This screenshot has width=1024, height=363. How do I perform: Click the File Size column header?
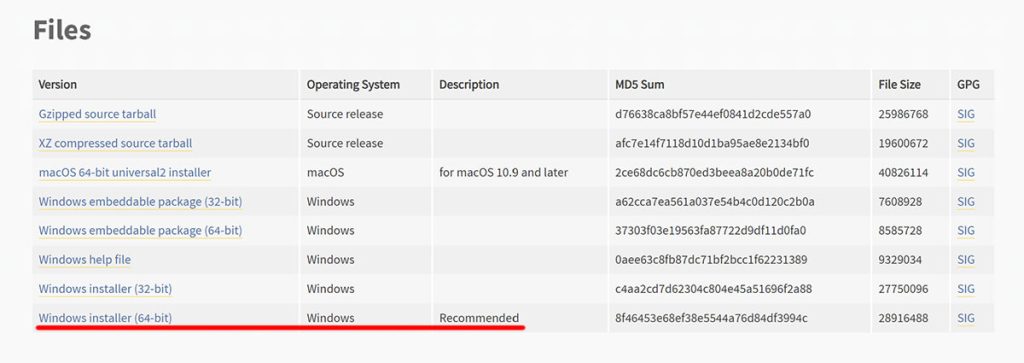pyautogui.click(x=899, y=85)
